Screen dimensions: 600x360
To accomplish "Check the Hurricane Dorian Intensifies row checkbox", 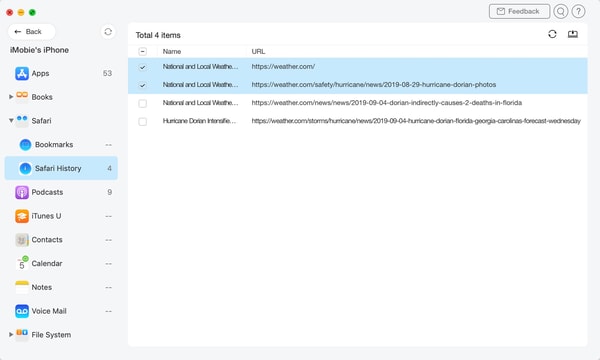I will pyautogui.click(x=142, y=122).
